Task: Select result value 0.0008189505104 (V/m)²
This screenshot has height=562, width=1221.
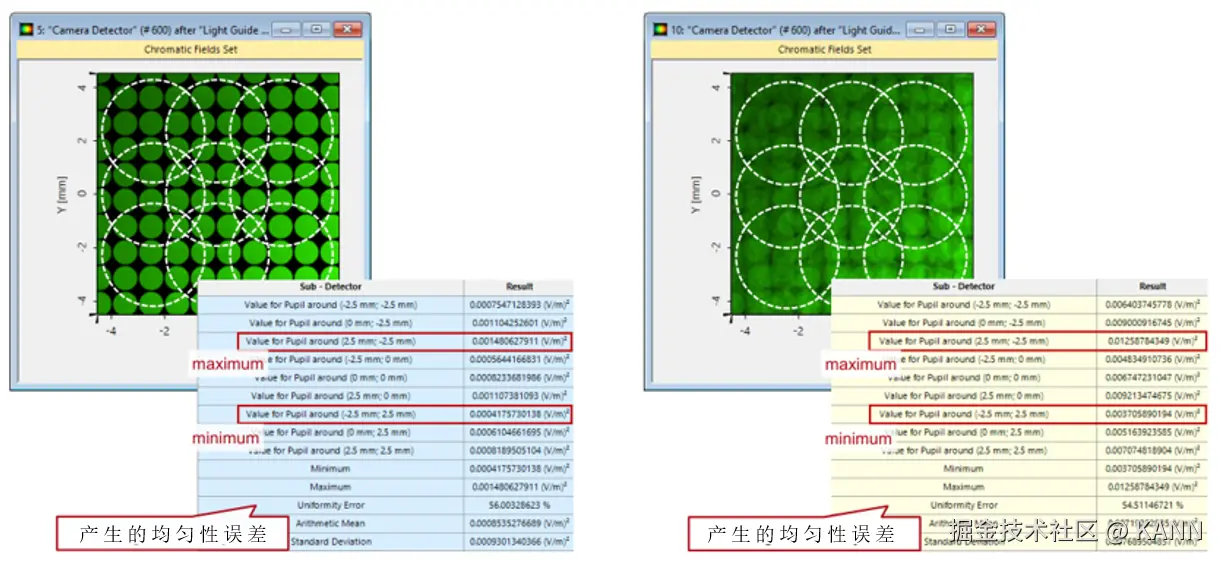Action: pos(520,450)
